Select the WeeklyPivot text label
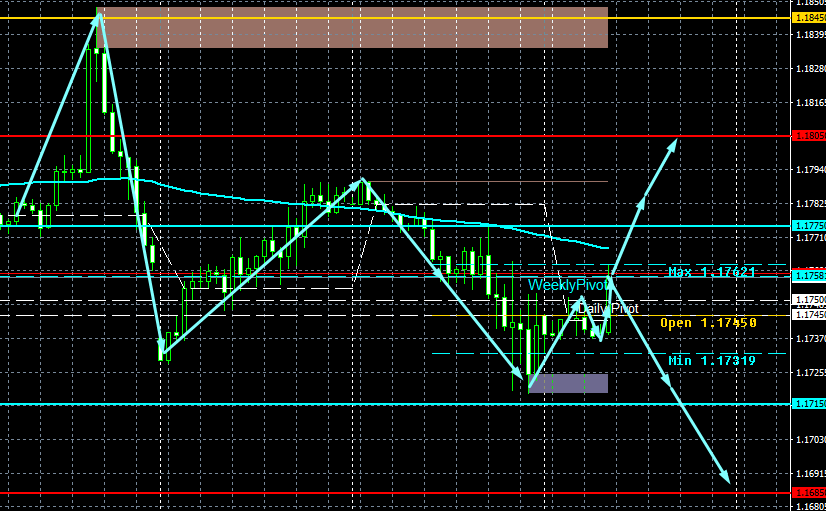Image resolution: width=826 pixels, height=511 pixels. (x=570, y=285)
